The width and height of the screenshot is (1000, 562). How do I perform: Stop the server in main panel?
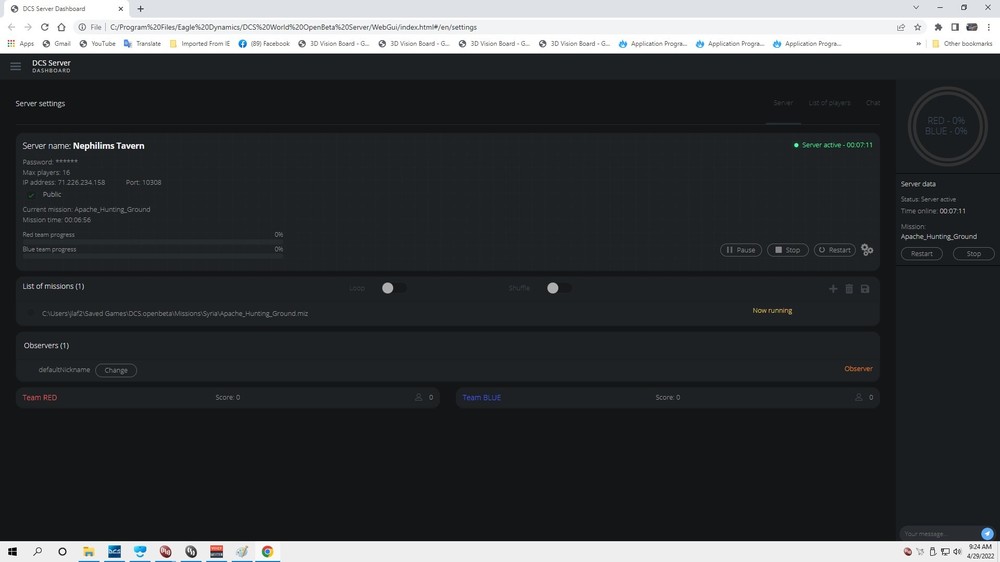(788, 250)
